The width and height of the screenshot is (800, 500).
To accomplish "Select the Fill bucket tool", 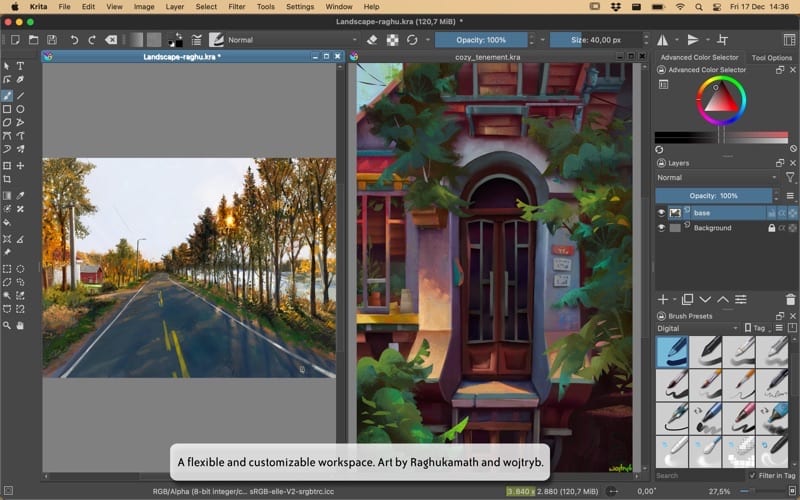I will point(7,222).
